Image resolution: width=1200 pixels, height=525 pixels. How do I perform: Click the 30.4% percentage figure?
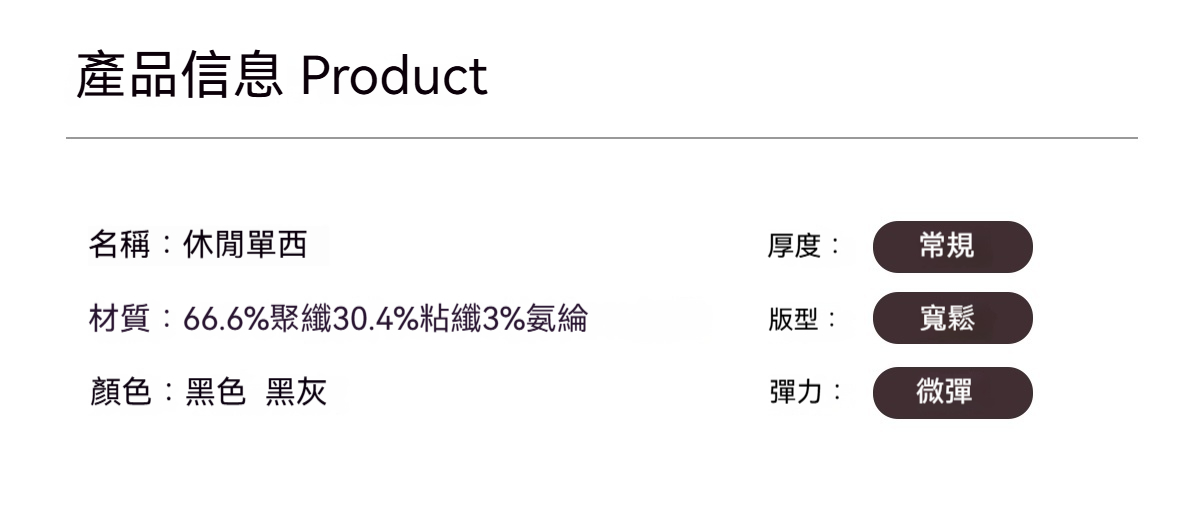click(368, 319)
